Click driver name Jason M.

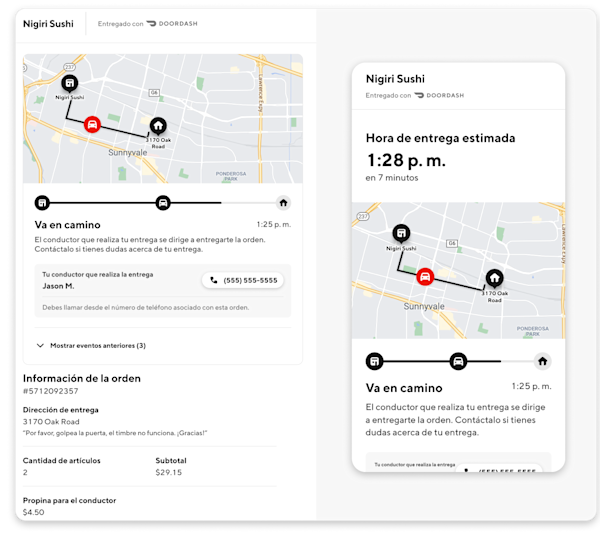[x=58, y=286]
